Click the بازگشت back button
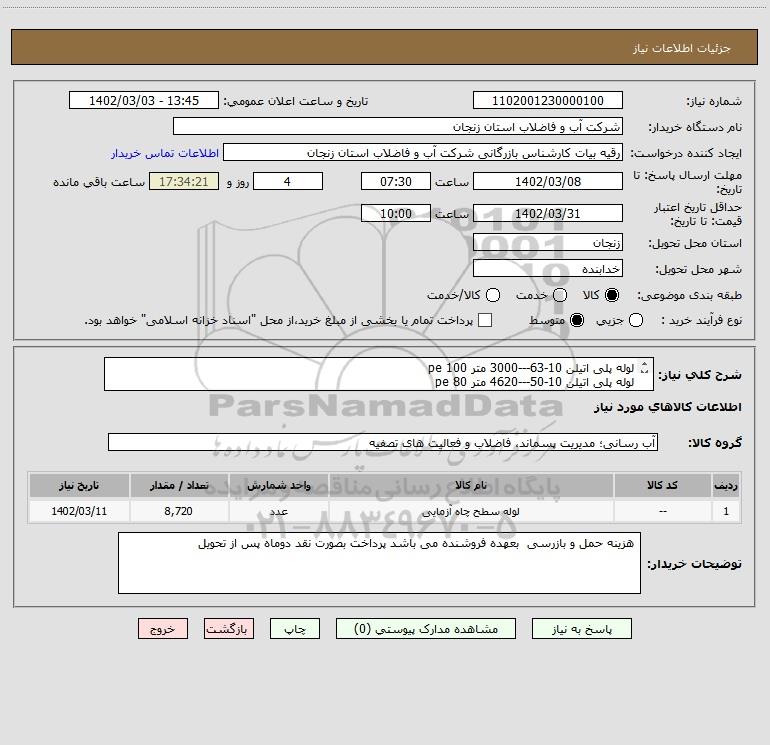This screenshot has width=770, height=745. pos(229,629)
